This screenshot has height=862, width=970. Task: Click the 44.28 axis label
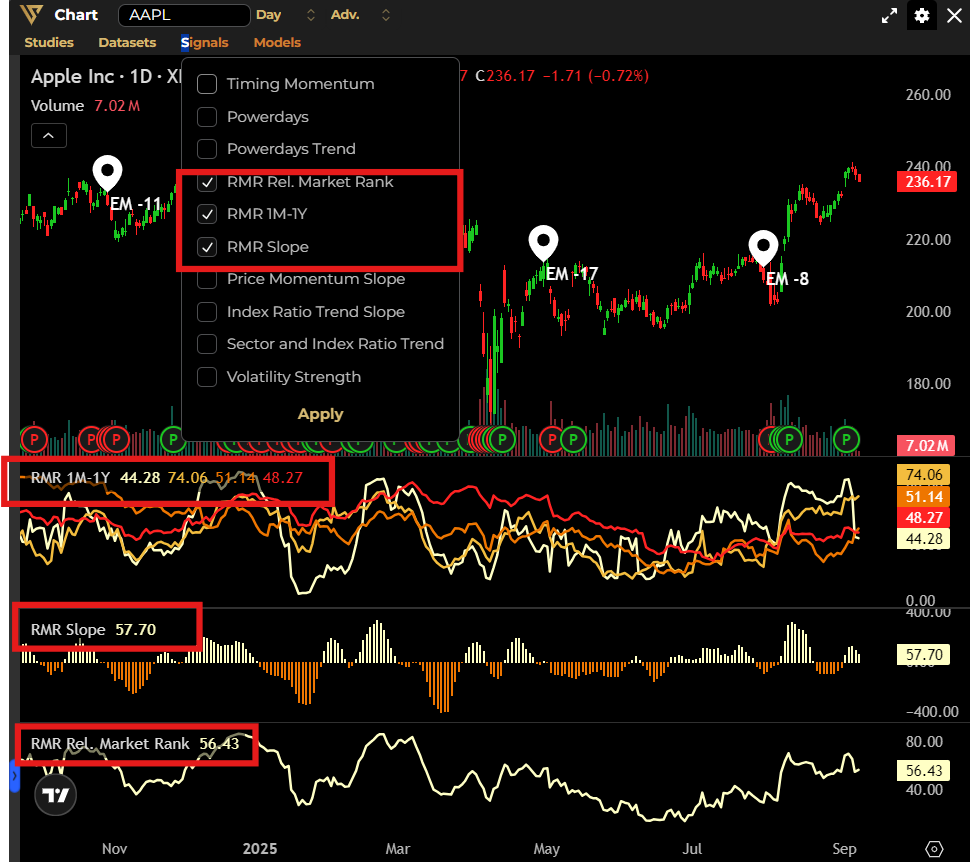924,539
